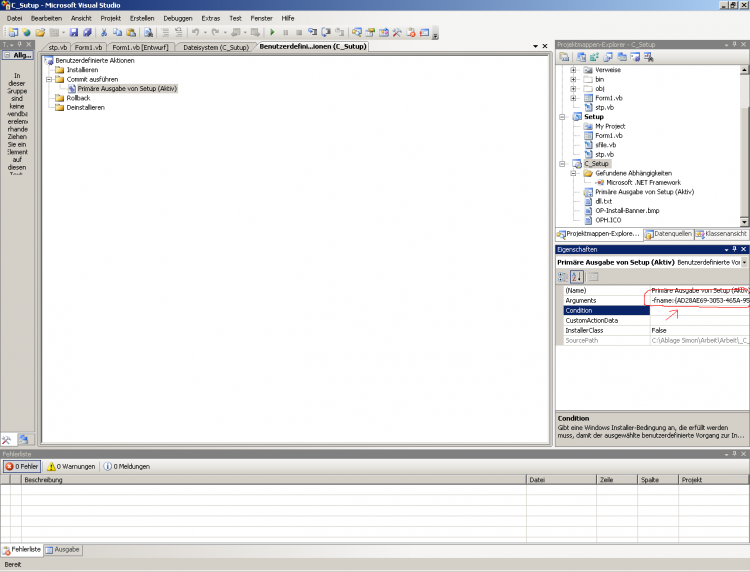
Task: Open the User Interface Editor icon in Explorer toolbar
Action: pyautogui.click(x=622, y=57)
